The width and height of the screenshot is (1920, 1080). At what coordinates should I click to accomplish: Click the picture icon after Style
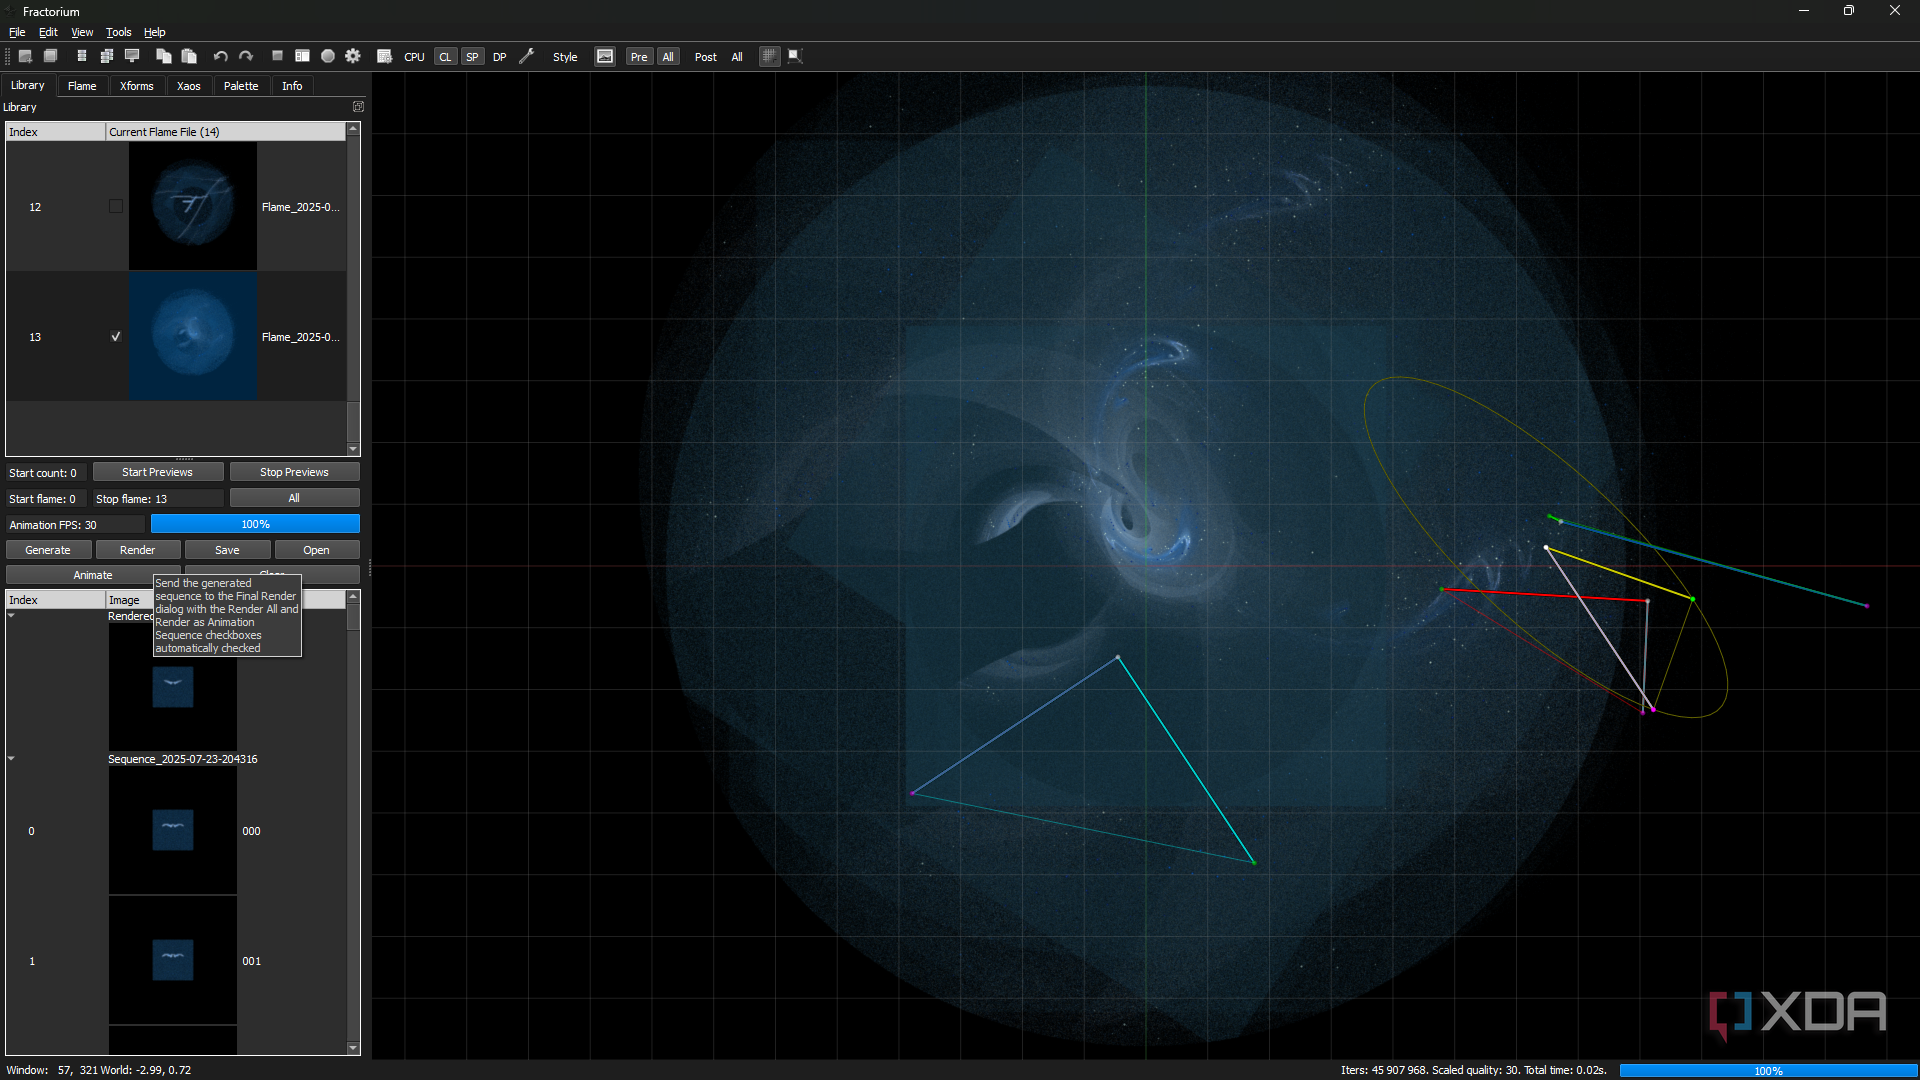[x=605, y=57]
